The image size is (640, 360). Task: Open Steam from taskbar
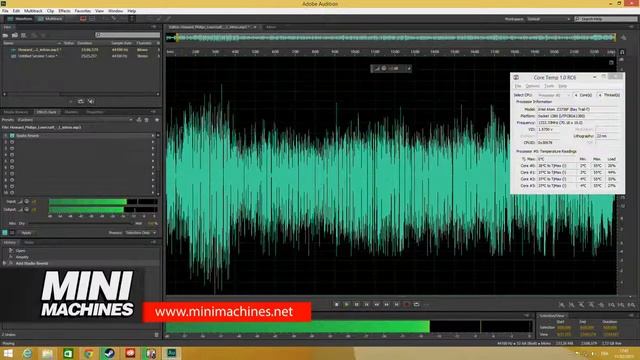click(x=109, y=353)
